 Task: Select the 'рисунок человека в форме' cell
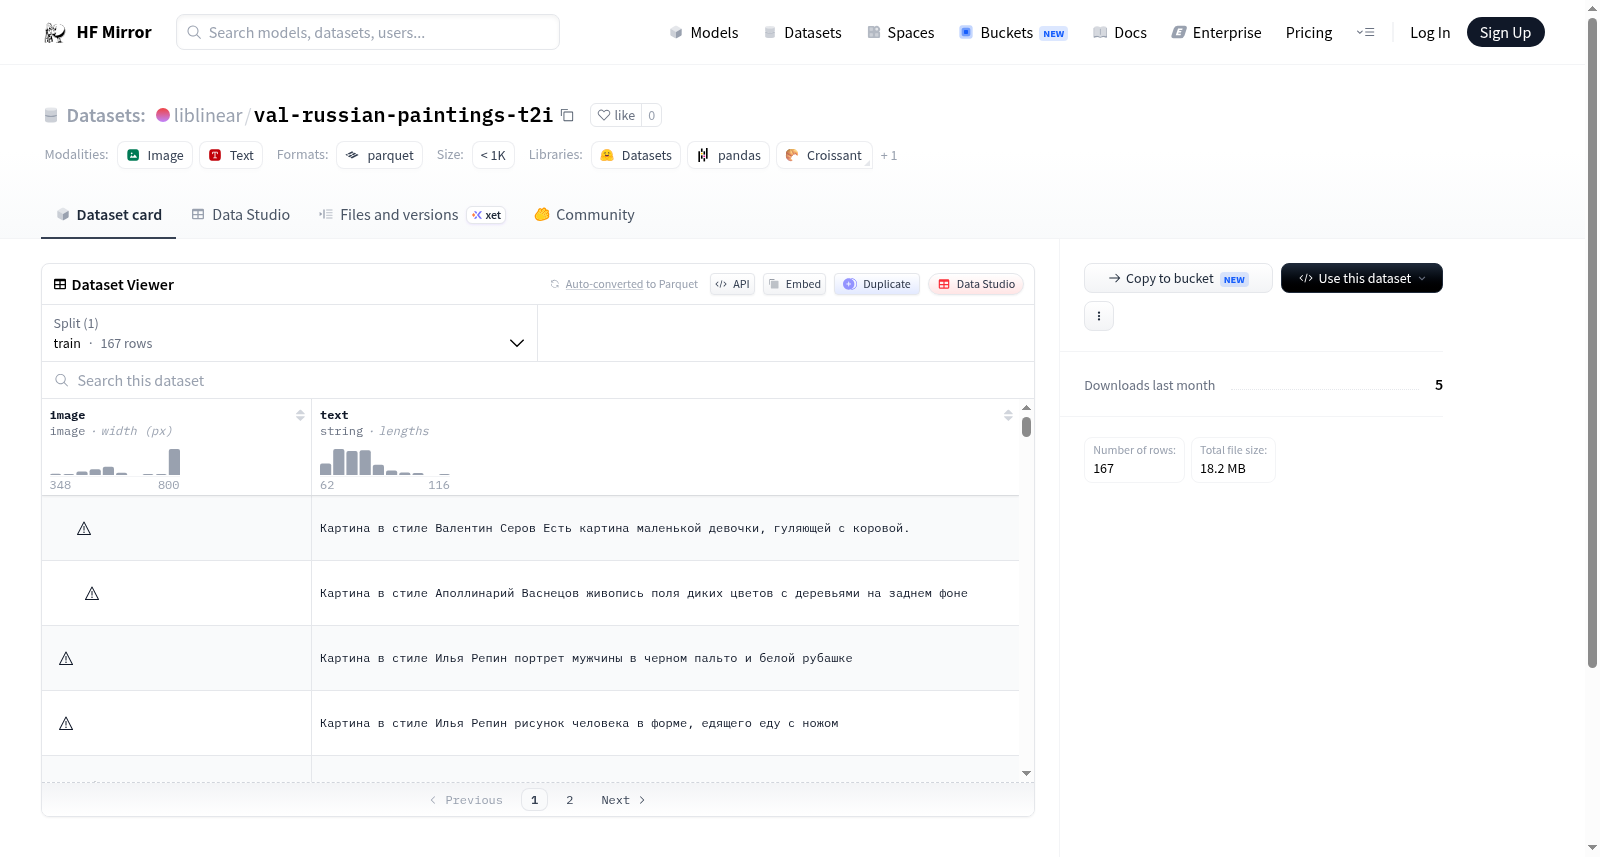tap(665, 723)
